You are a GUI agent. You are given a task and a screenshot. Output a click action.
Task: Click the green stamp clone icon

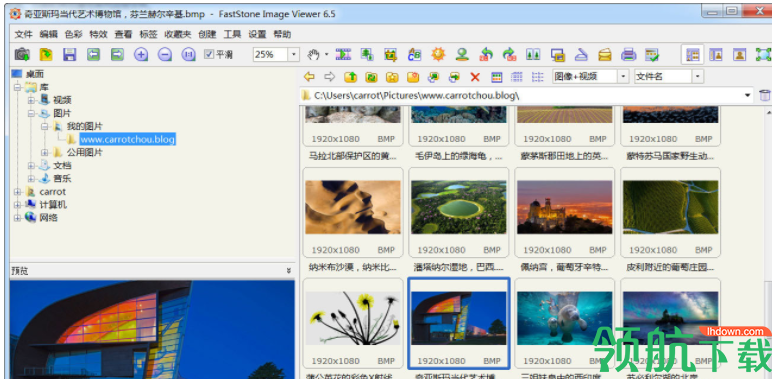(461, 54)
